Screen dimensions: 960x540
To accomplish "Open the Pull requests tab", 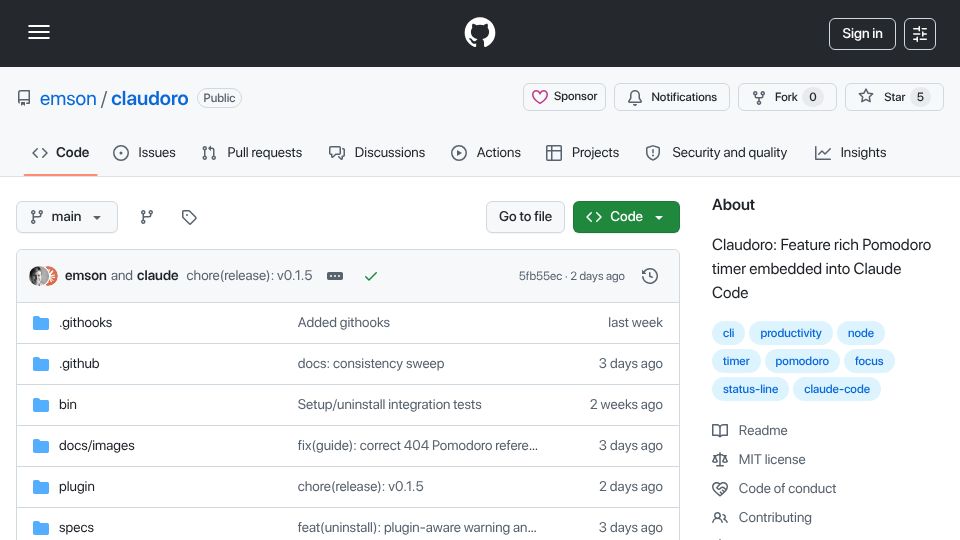I will (x=252, y=152).
